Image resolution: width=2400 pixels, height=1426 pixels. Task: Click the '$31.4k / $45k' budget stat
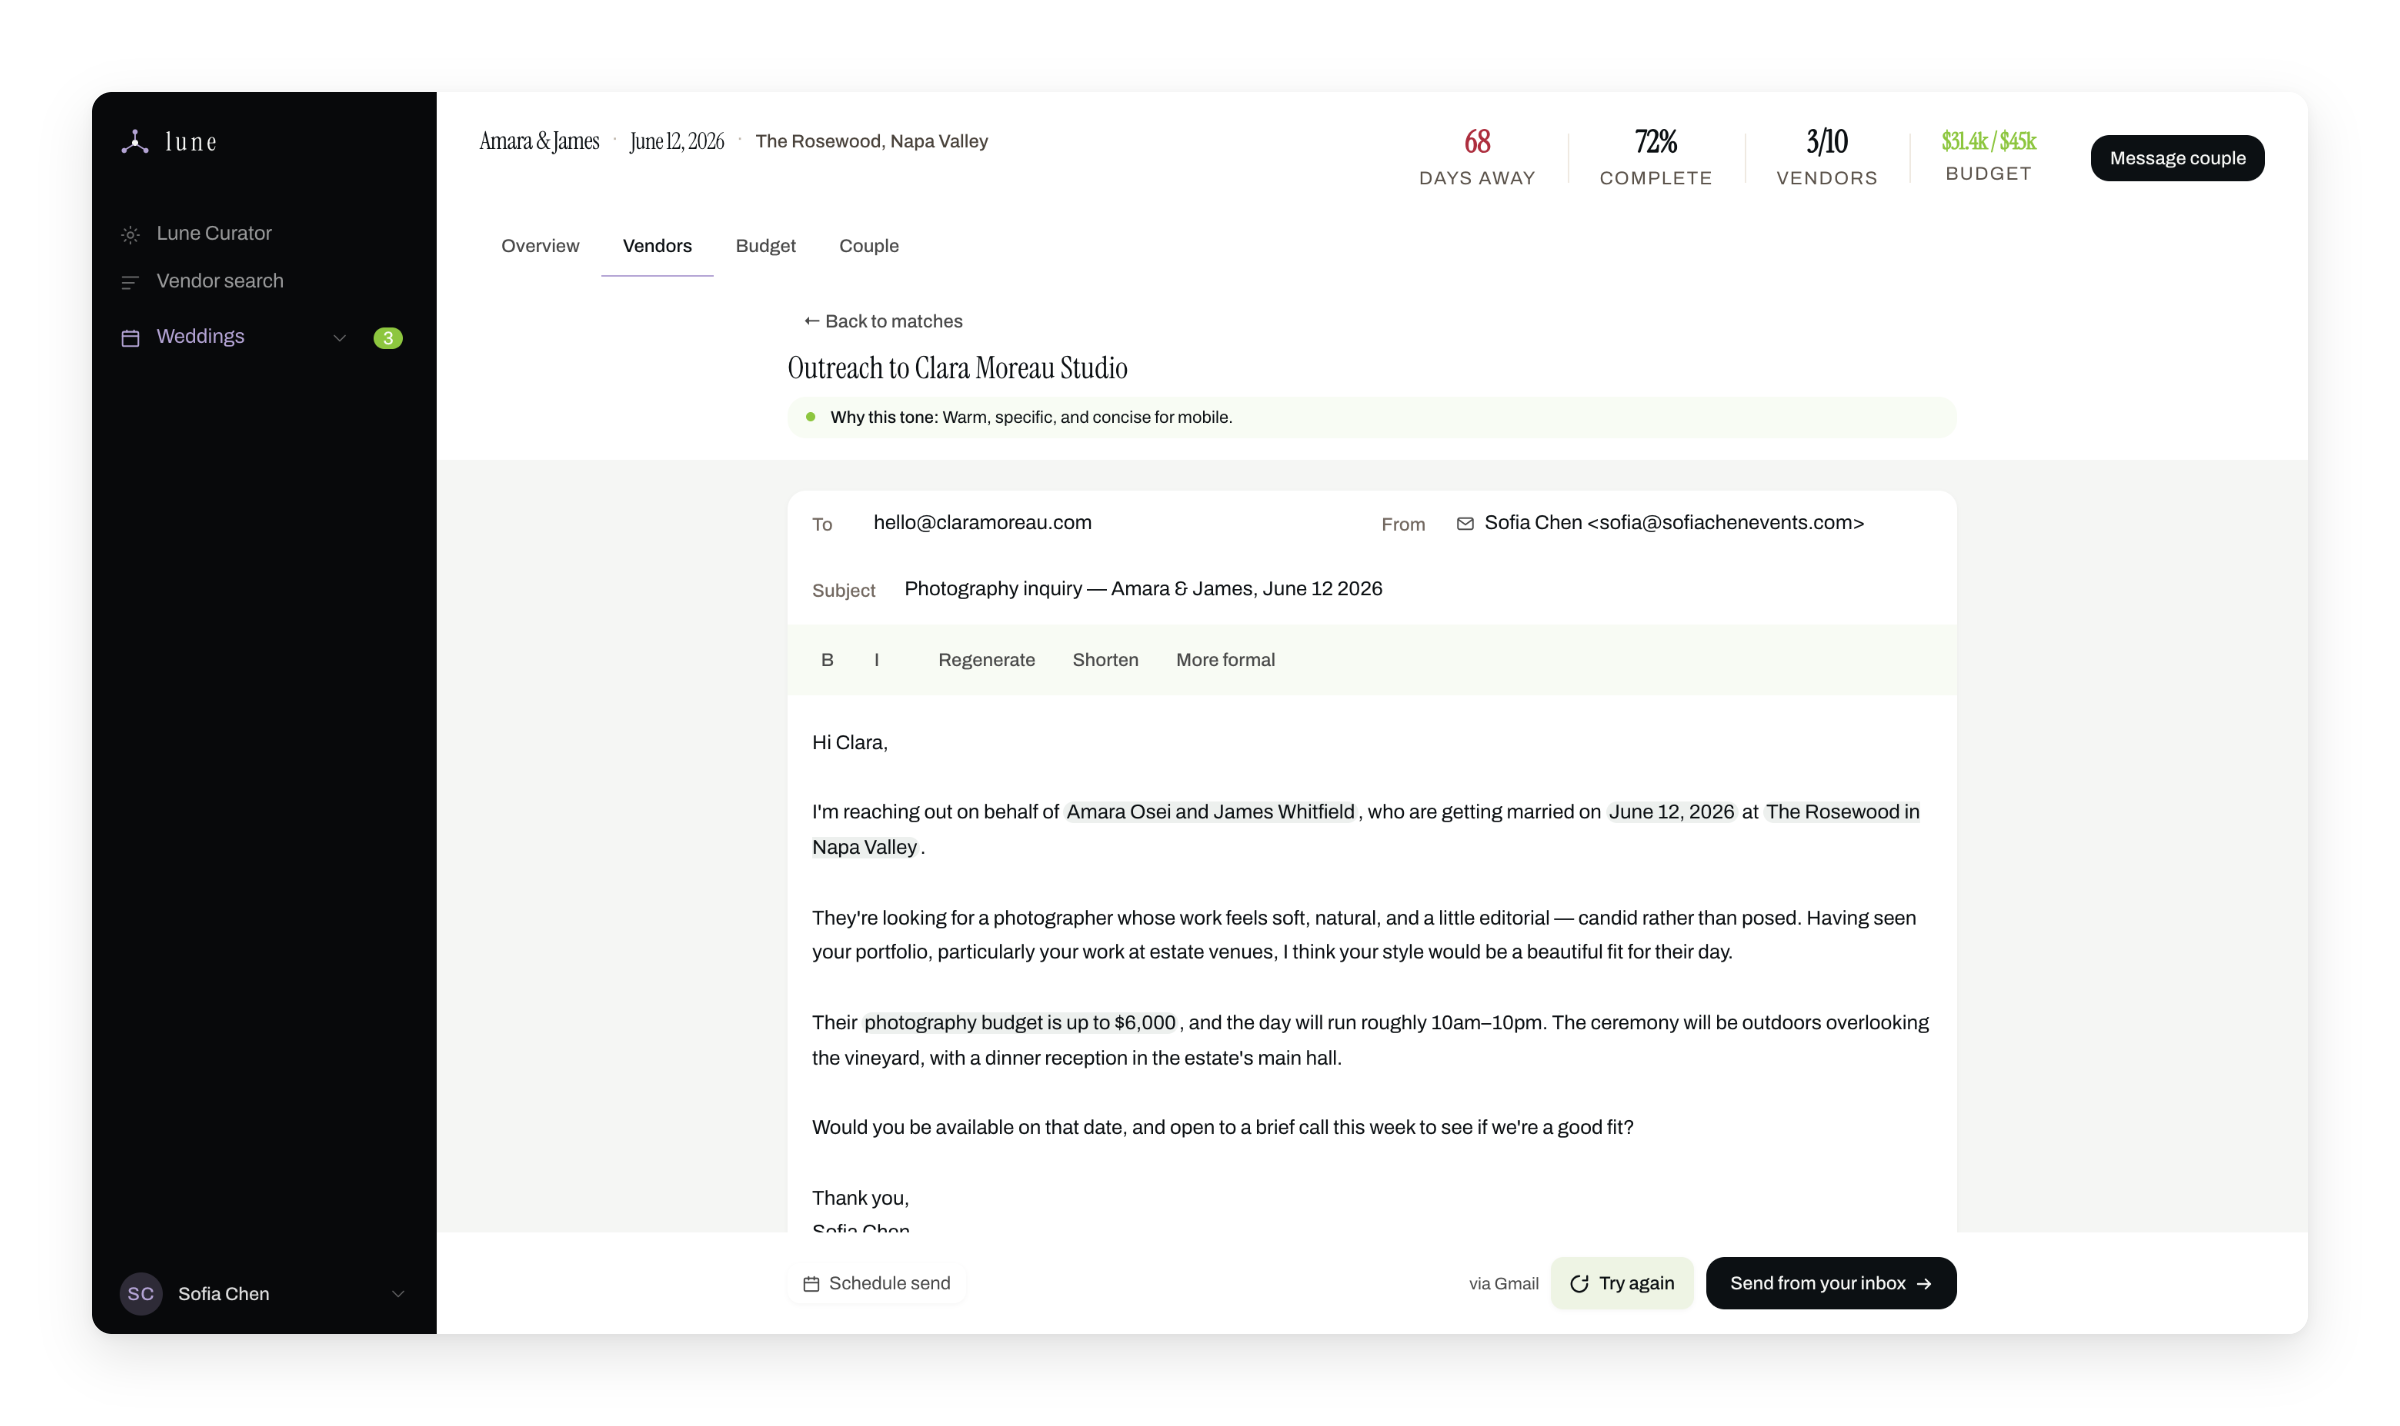click(1988, 156)
